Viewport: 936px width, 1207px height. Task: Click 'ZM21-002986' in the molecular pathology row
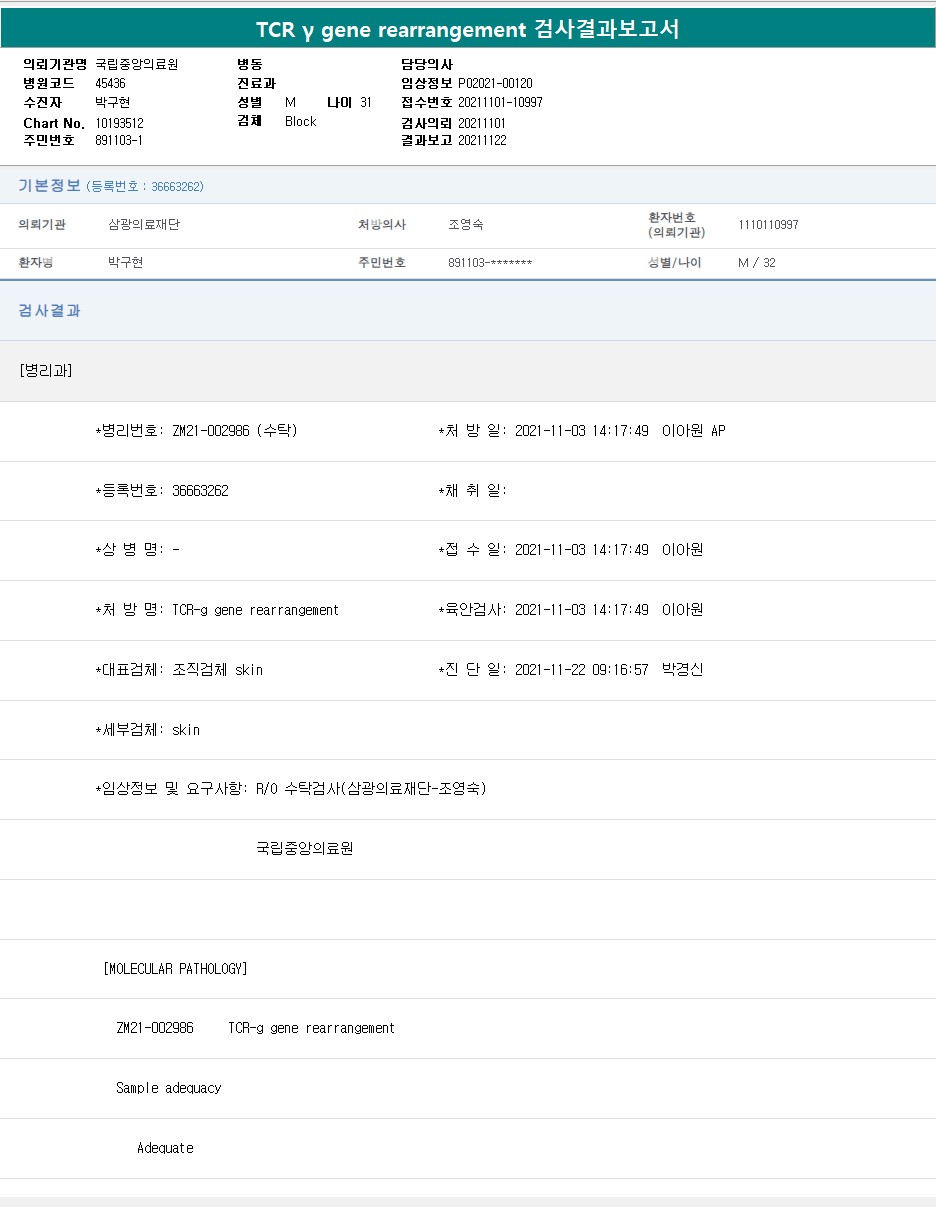pyautogui.click(x=155, y=1028)
